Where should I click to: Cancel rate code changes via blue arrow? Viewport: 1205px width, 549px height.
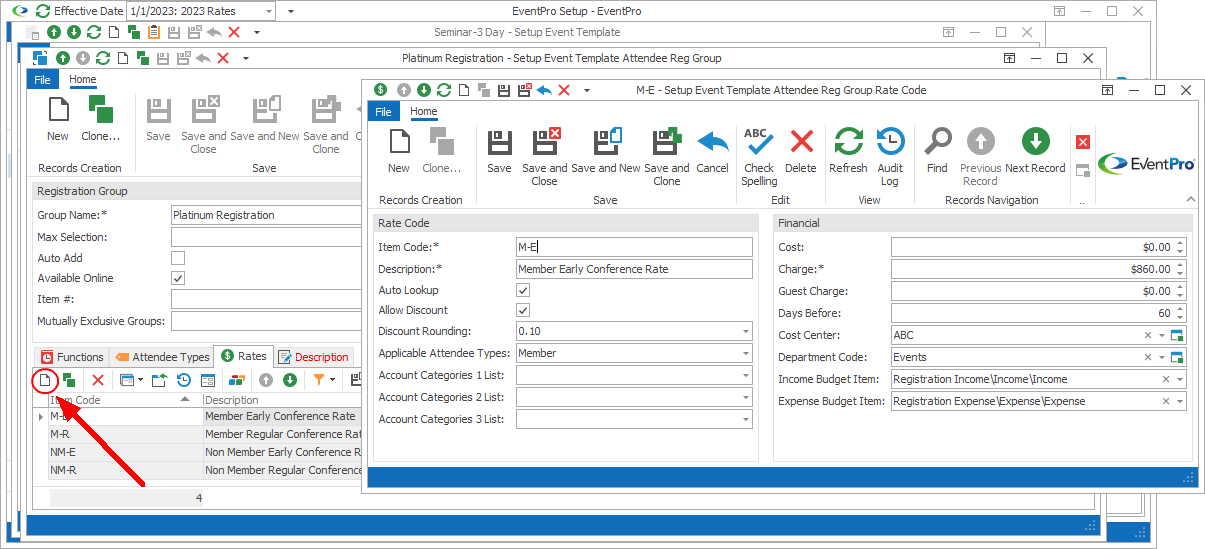tap(712, 150)
